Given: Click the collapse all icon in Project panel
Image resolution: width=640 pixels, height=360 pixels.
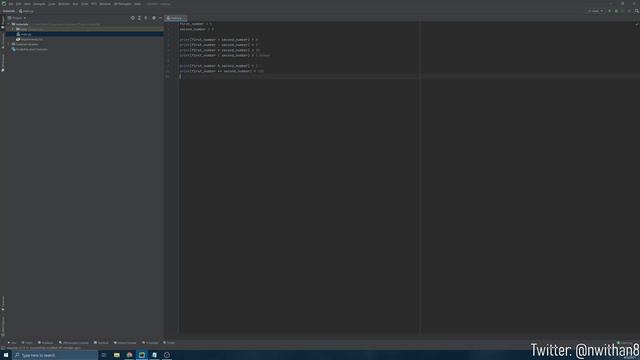Looking at the screenshot, I should (146, 18).
